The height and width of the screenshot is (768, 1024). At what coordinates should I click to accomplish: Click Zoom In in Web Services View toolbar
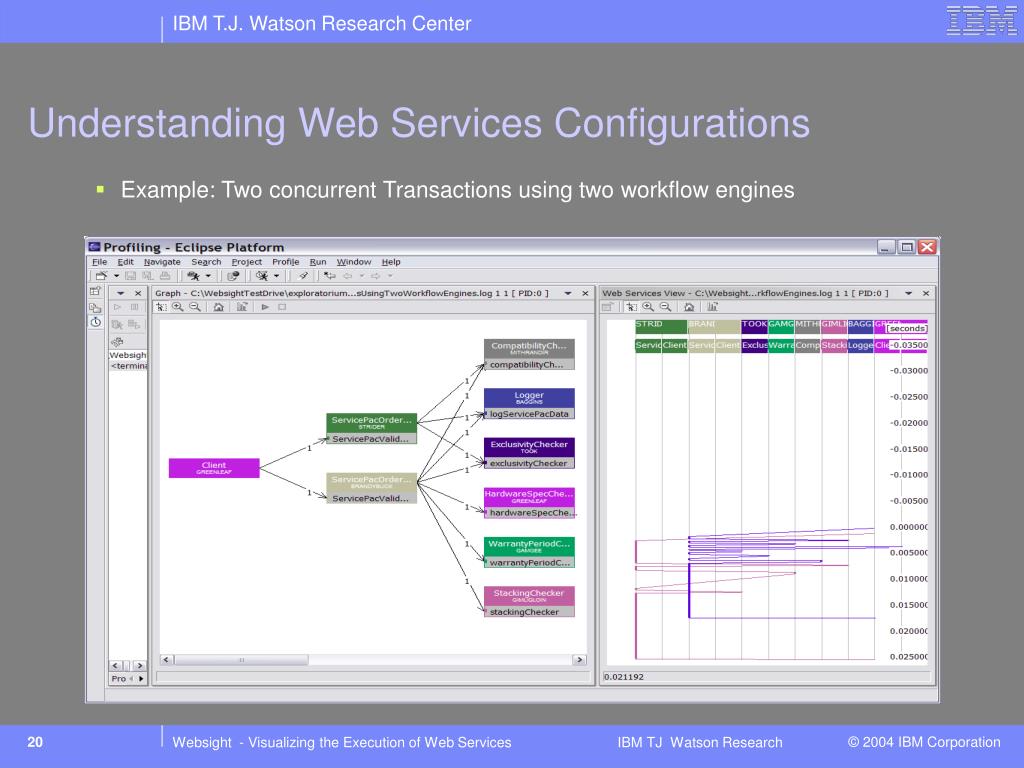pos(648,307)
